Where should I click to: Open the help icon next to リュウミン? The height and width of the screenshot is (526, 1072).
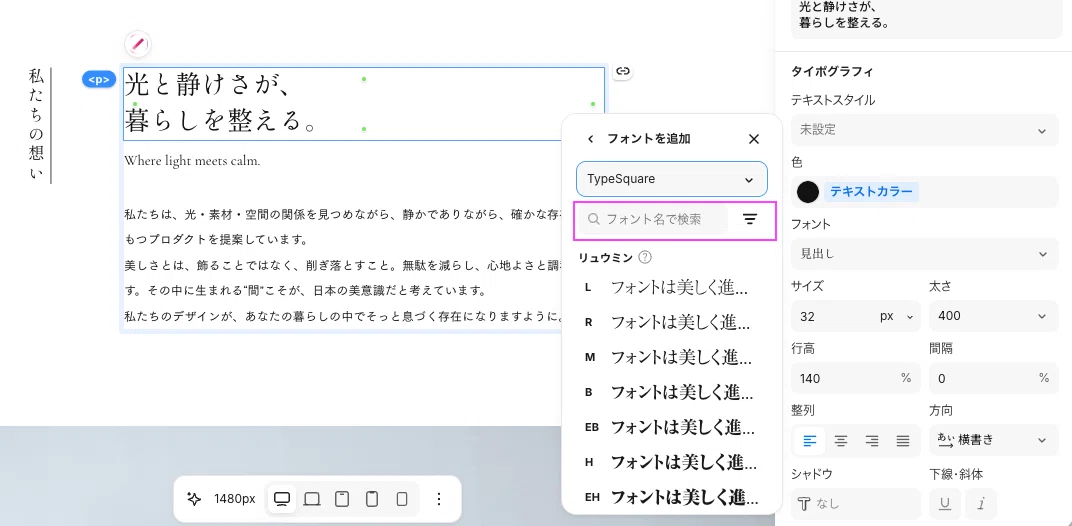[644, 258]
